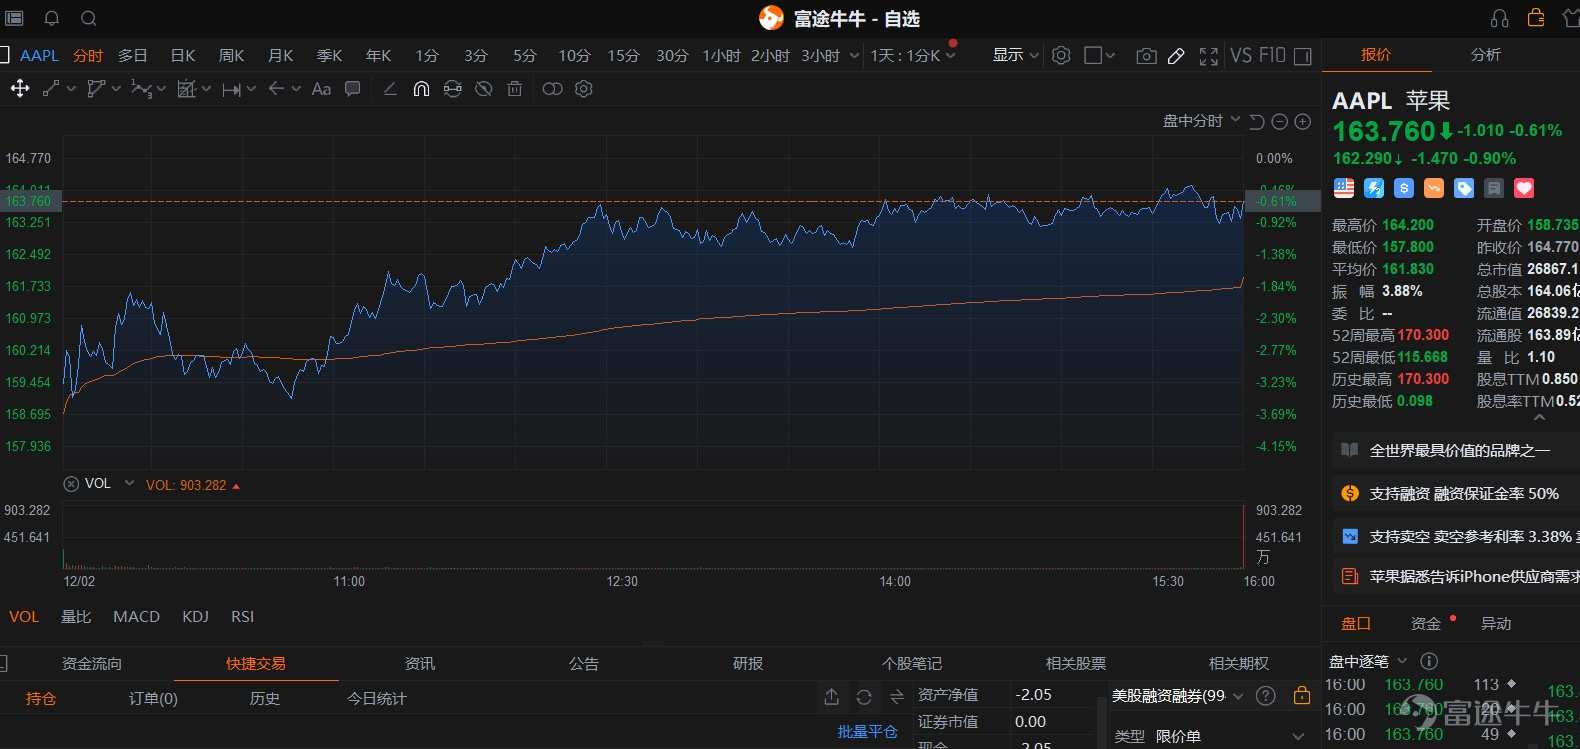Delete drawings with trash icon
Viewport: 1580px width, 749px height.
(515, 89)
